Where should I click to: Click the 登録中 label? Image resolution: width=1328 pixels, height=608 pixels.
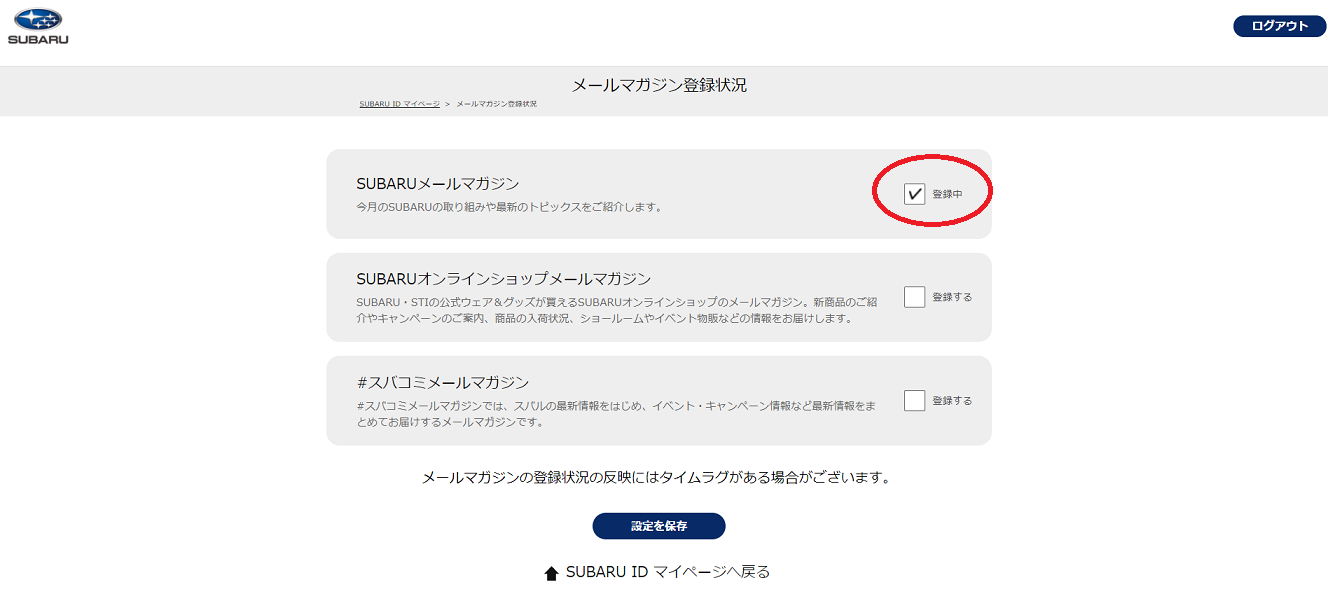947,194
